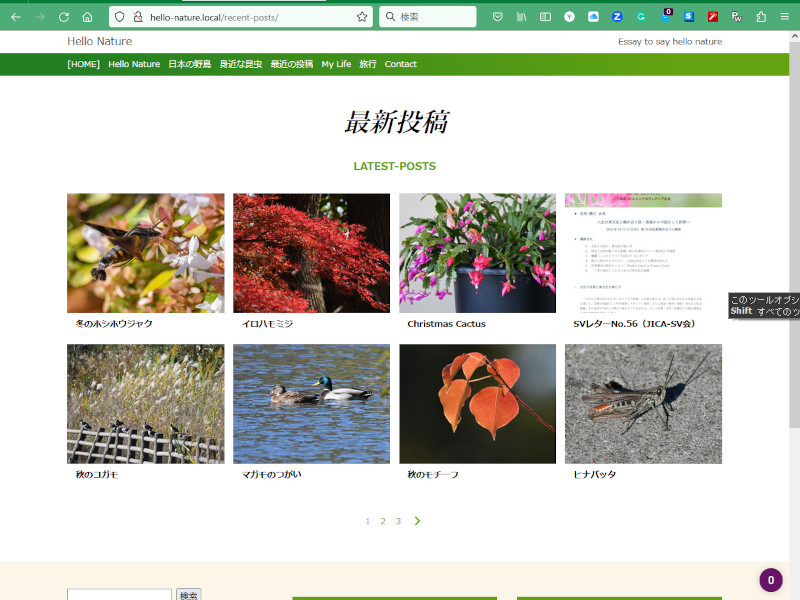The width and height of the screenshot is (800, 600).
Task: Open the 日本の野鳥 menu item
Action: click(x=189, y=64)
